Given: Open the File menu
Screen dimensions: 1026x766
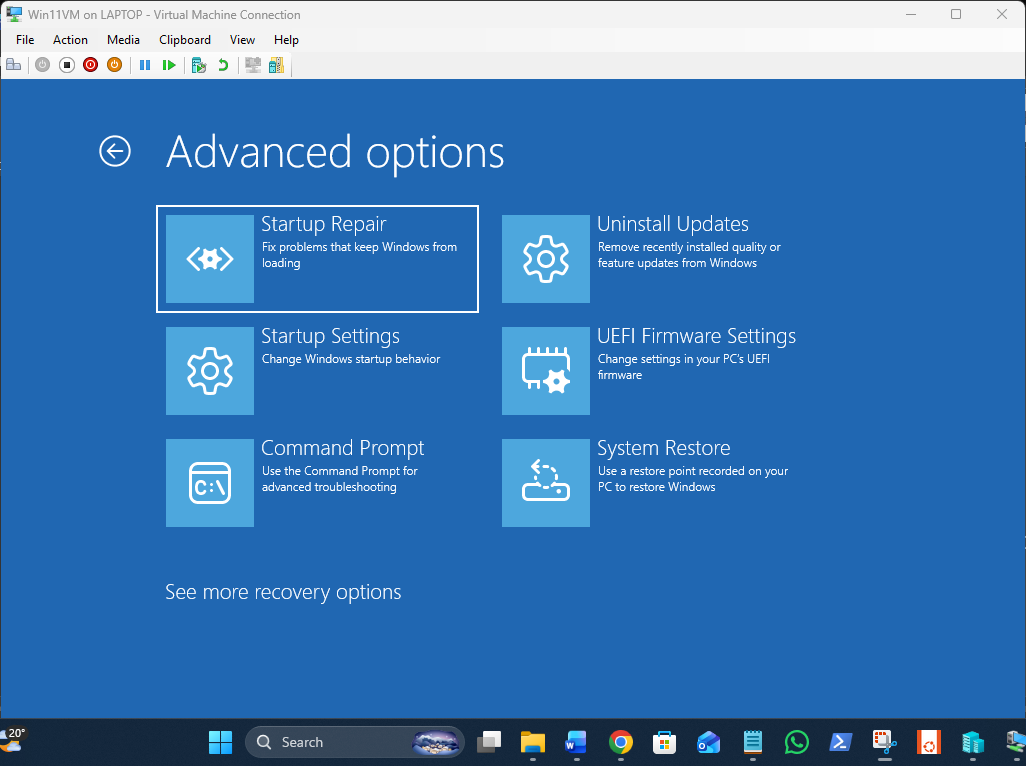Looking at the screenshot, I should (25, 40).
